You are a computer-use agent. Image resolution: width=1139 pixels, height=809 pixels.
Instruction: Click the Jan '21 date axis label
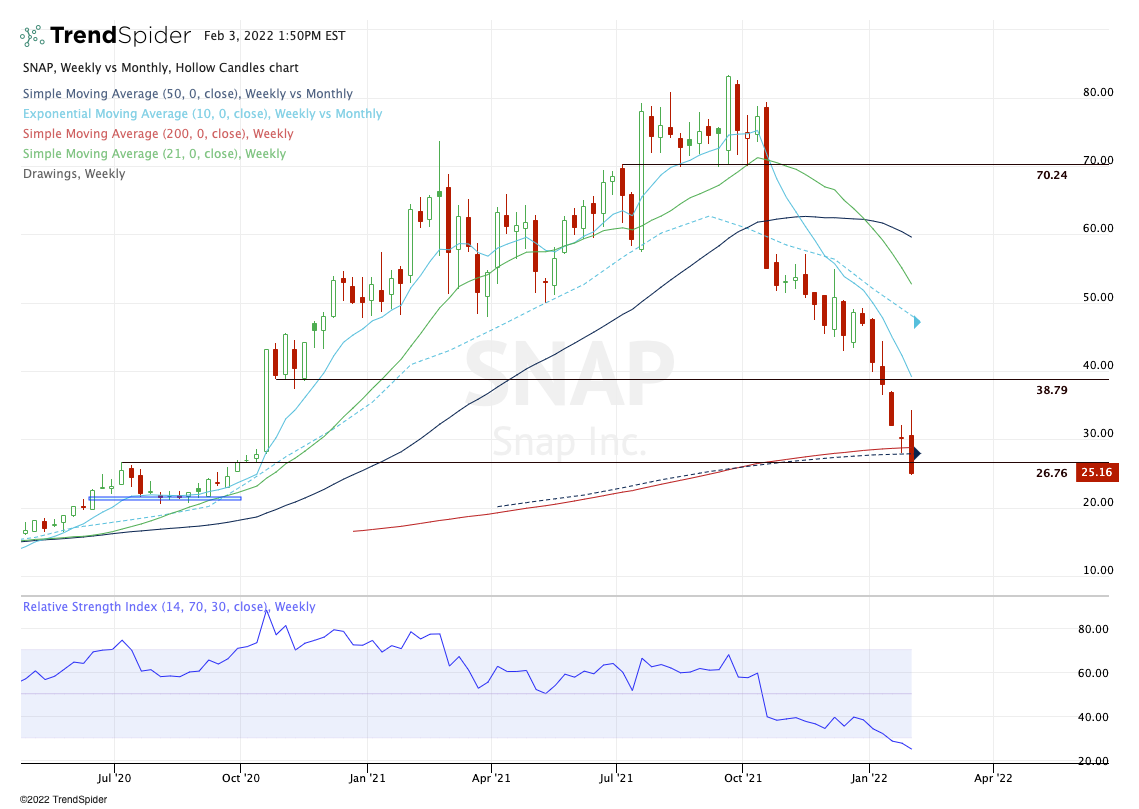[x=367, y=778]
